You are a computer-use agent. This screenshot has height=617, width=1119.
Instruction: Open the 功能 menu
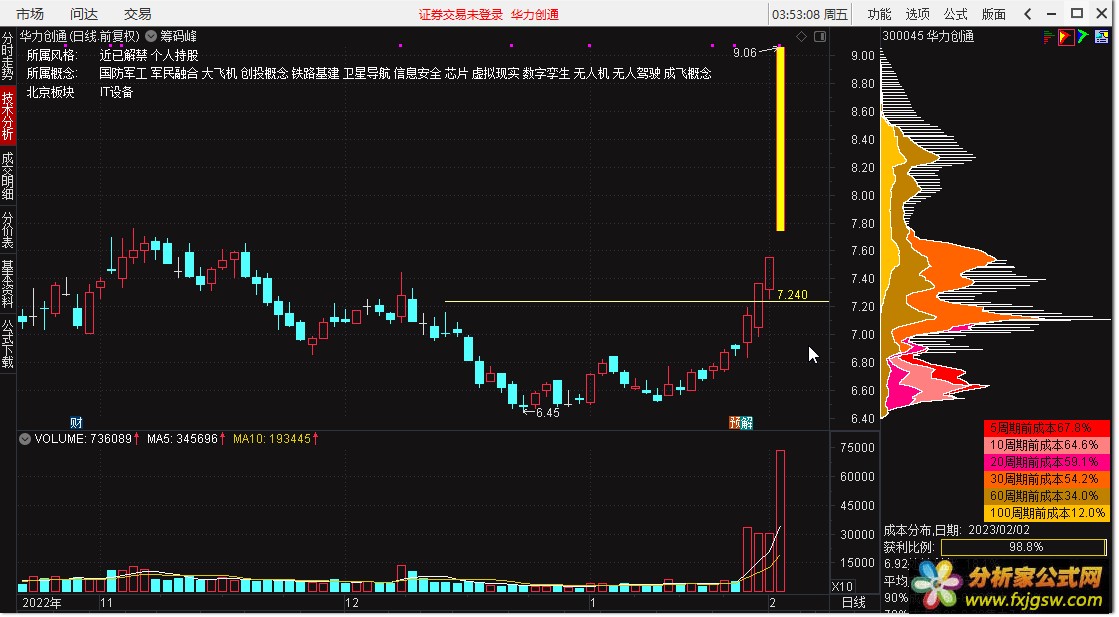(879, 14)
